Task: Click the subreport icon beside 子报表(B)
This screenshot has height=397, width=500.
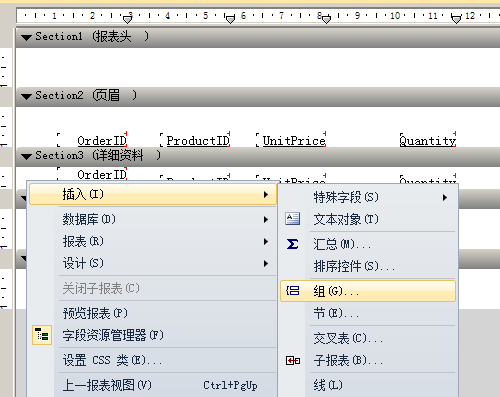Action: pyautogui.click(x=293, y=360)
